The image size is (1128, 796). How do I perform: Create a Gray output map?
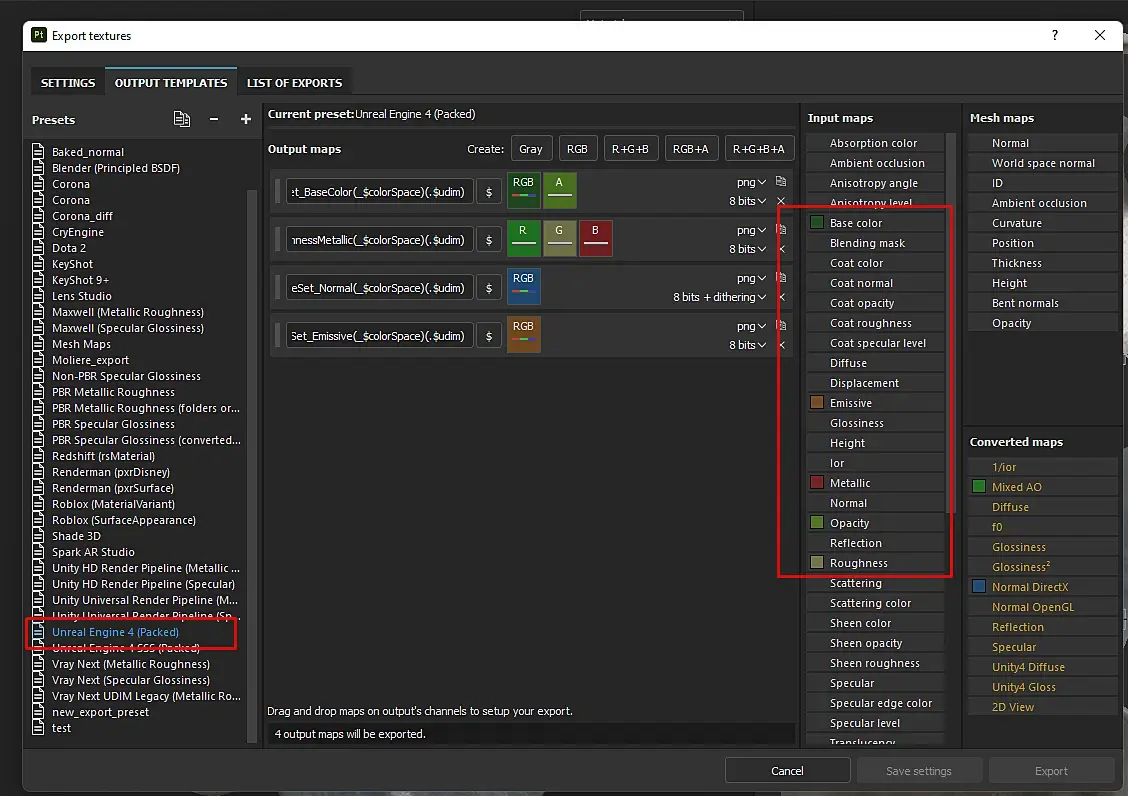pos(531,149)
